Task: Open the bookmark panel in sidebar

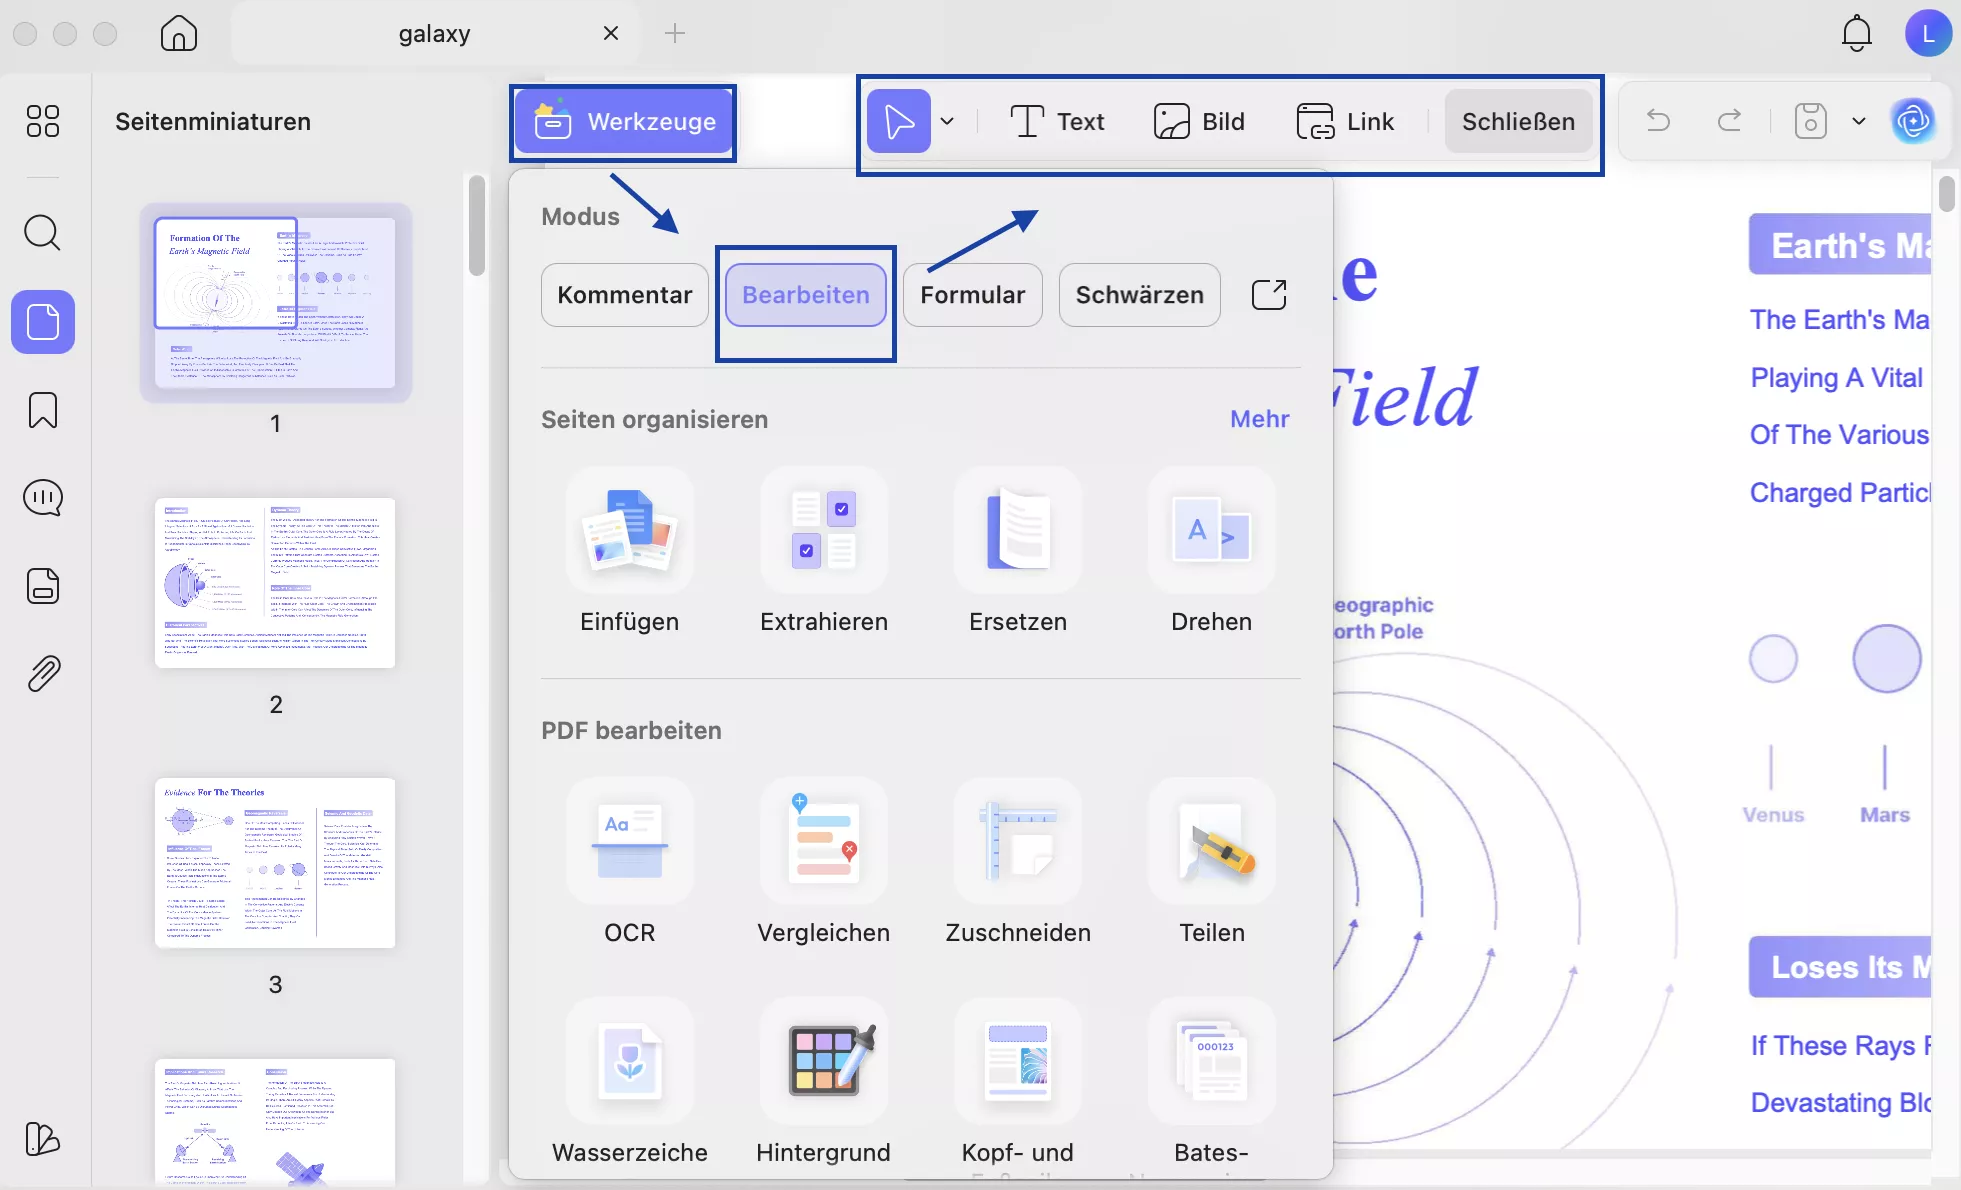Action: [x=43, y=410]
